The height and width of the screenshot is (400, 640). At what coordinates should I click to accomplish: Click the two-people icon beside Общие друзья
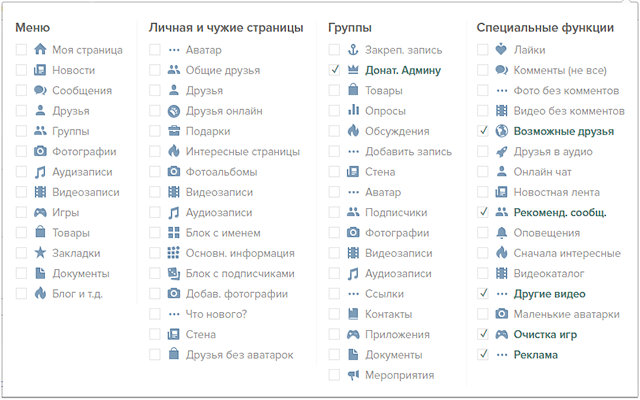pos(174,70)
